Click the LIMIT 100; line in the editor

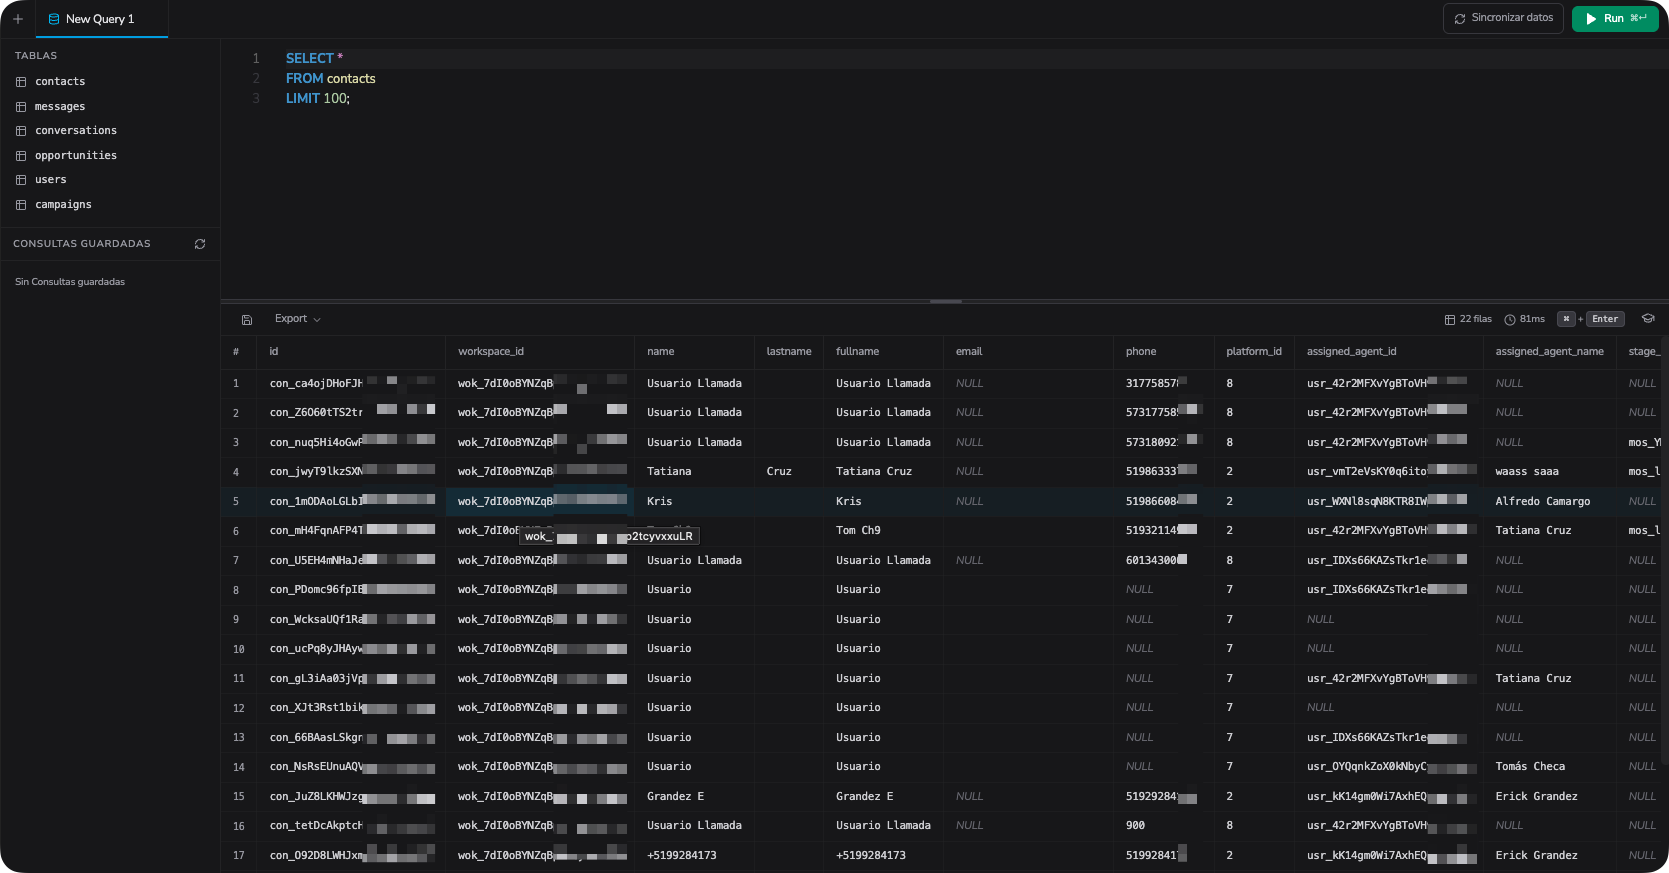(x=318, y=99)
